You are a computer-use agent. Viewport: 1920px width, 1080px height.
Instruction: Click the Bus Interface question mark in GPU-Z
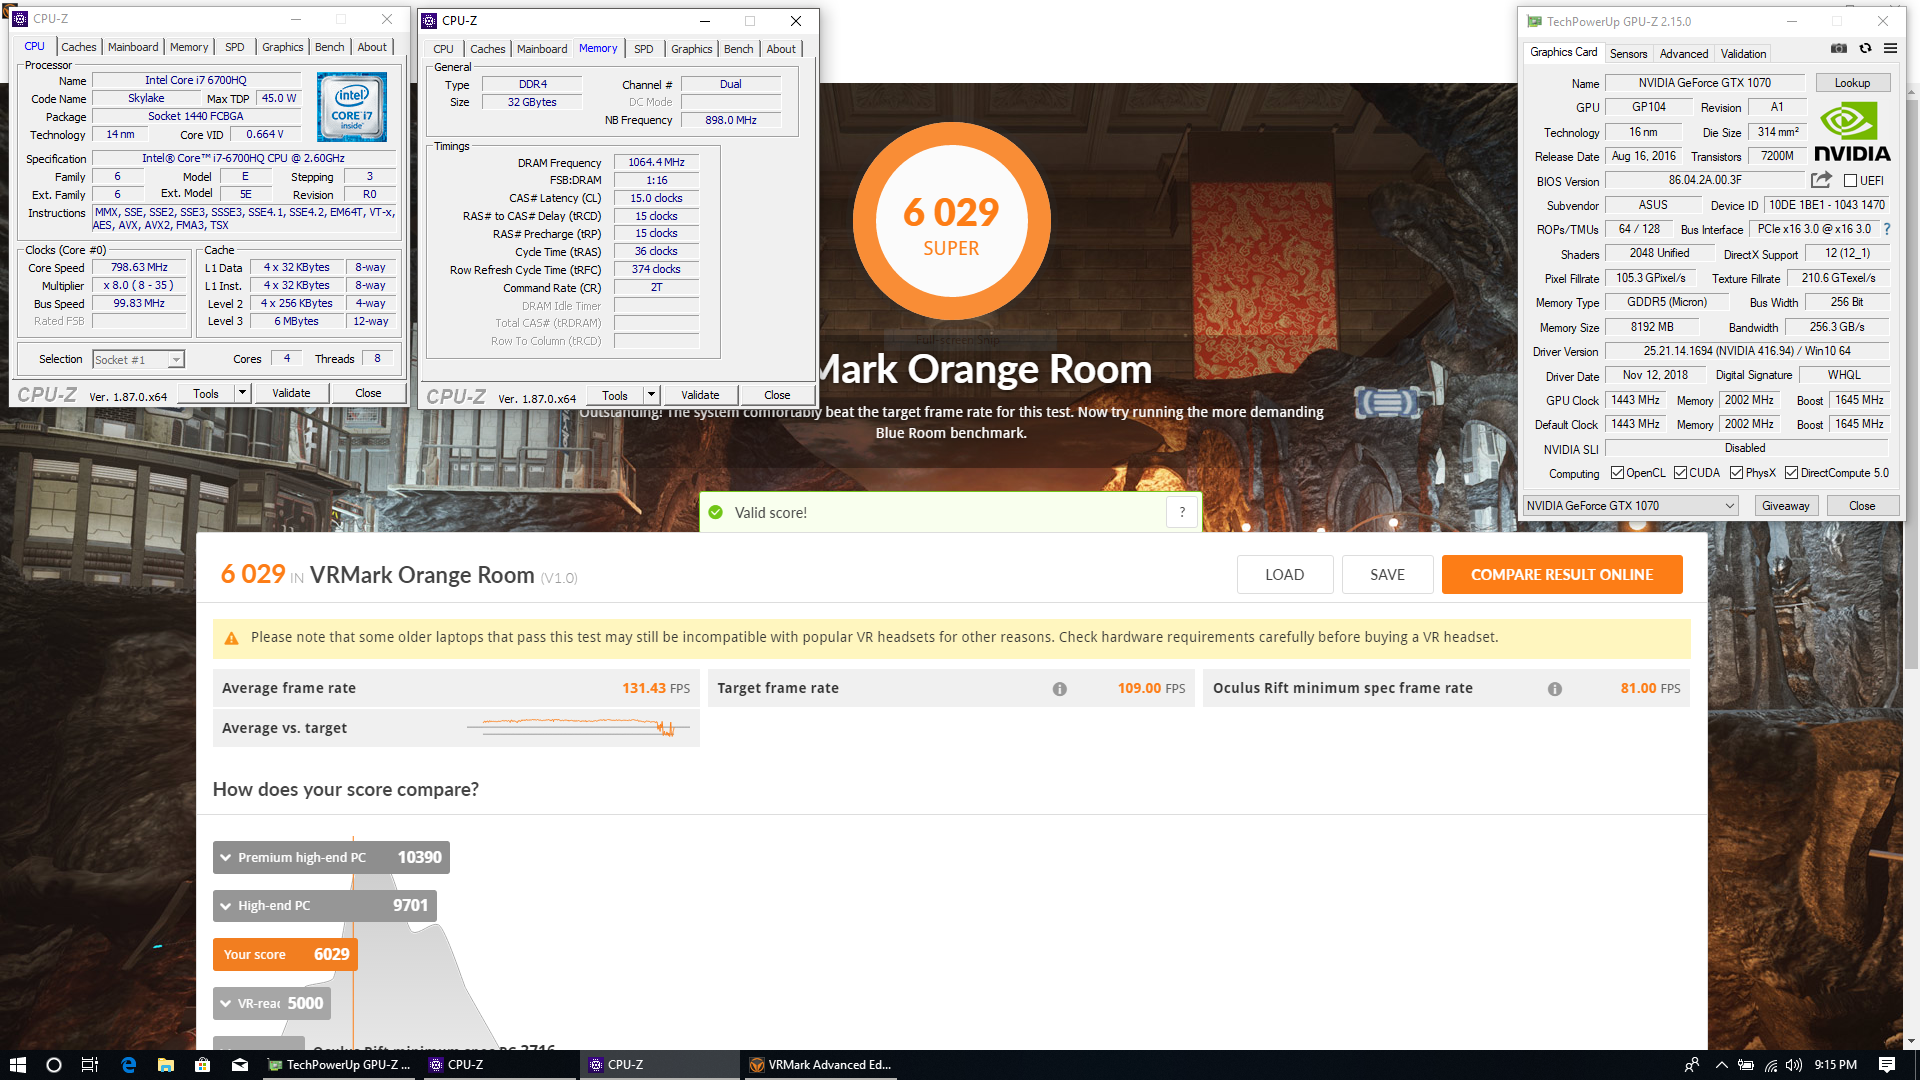[x=1887, y=229]
